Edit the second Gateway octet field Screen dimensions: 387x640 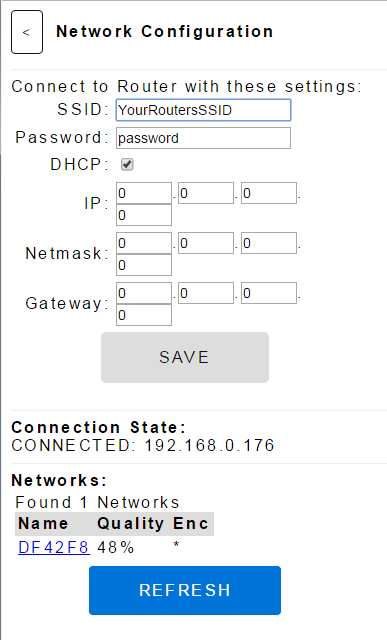pos(206,293)
